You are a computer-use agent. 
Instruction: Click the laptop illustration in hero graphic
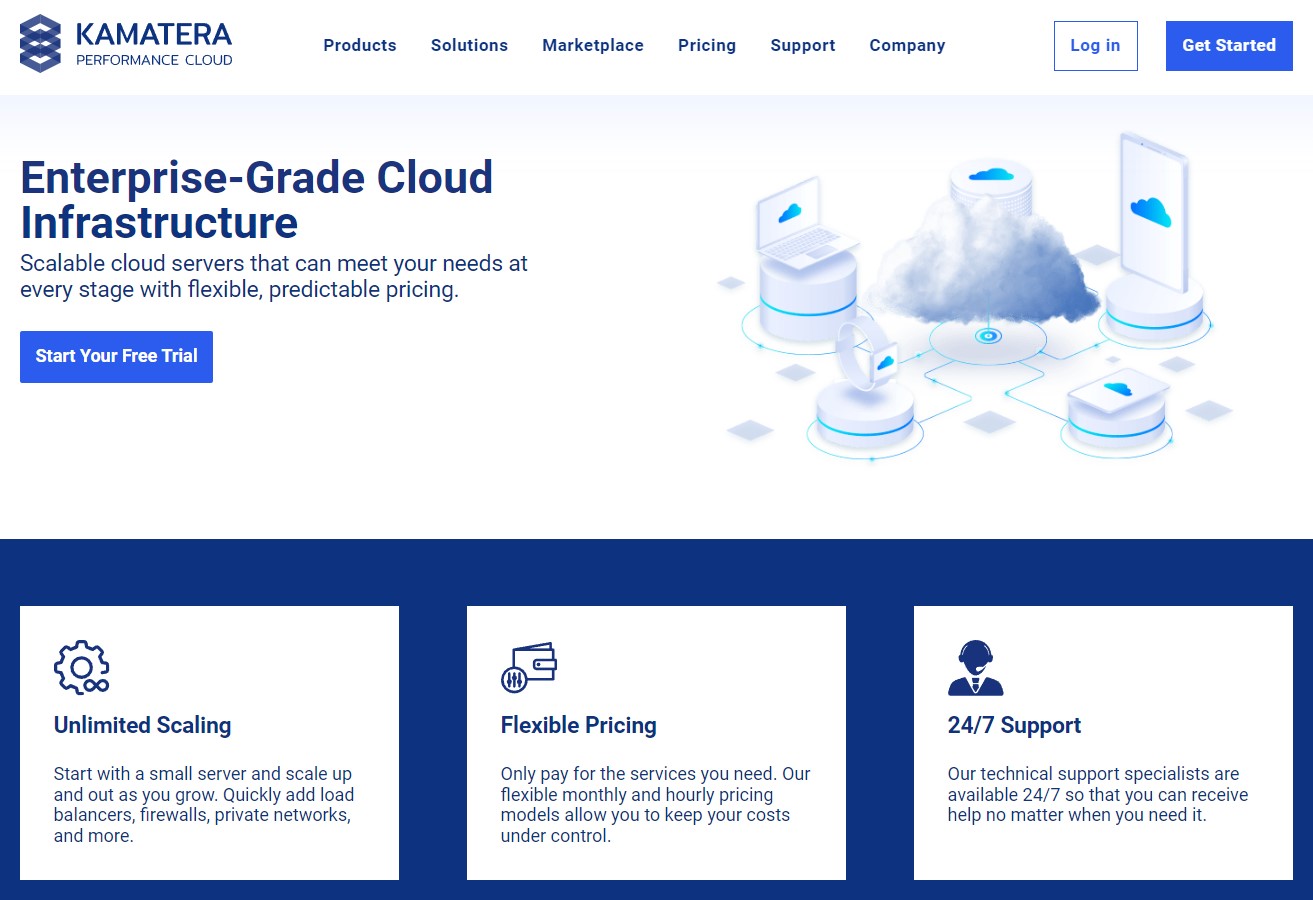coord(804,226)
